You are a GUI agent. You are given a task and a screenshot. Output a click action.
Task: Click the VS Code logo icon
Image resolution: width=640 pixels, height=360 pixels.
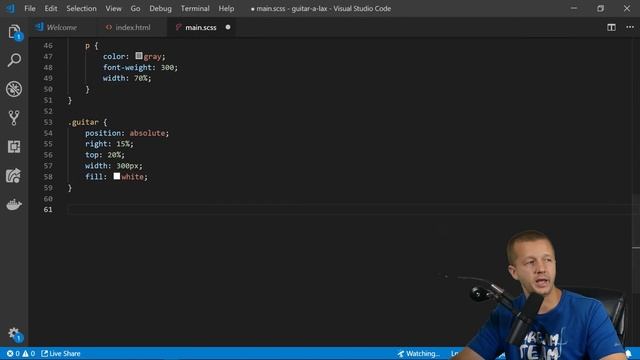pyautogui.click(x=10, y=8)
